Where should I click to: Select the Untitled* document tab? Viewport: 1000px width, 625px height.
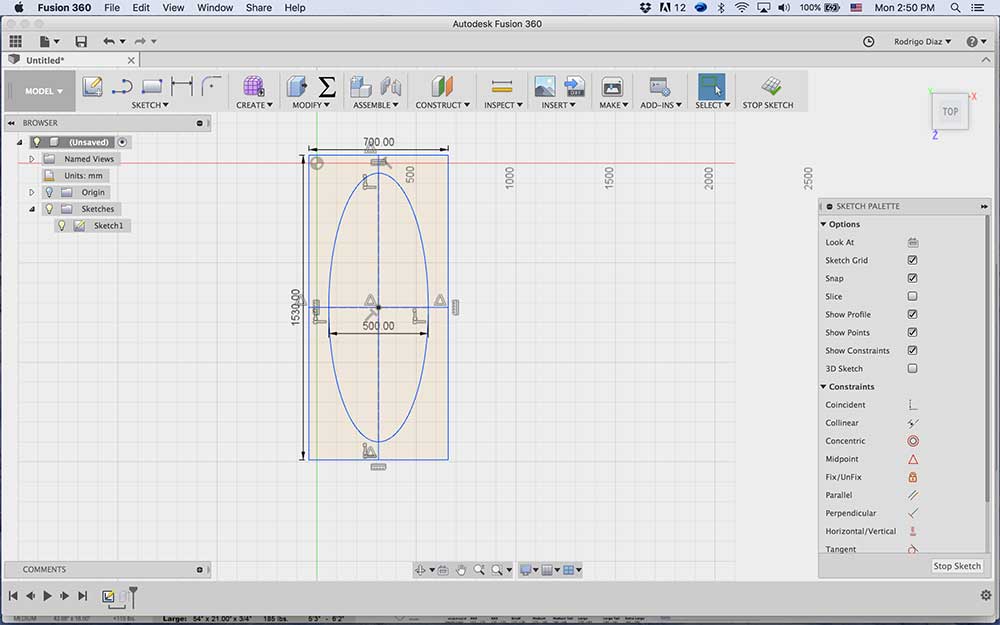(71, 60)
